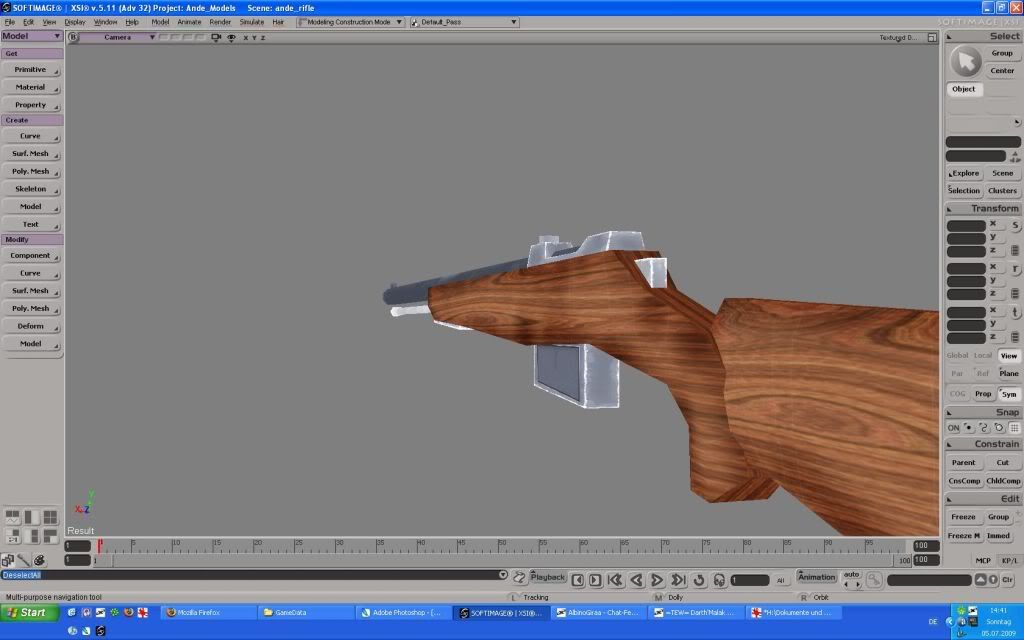Jump to the first frame button
Viewport: 1024px width, 640px height.
pos(615,580)
